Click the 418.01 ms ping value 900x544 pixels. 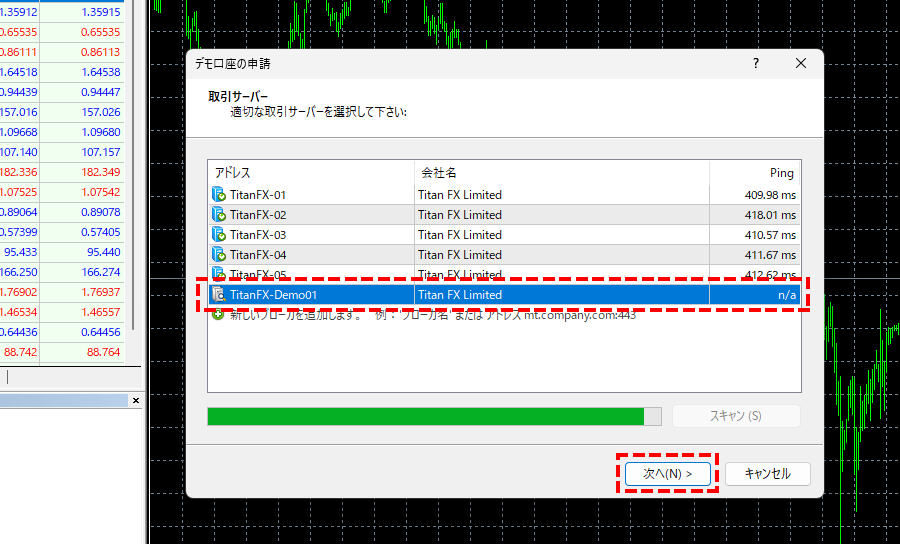click(770, 215)
